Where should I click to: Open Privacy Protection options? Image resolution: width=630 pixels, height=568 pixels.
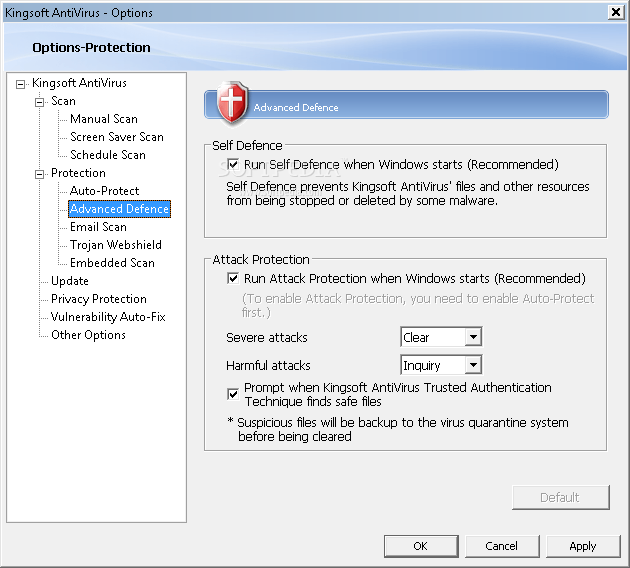click(x=99, y=299)
